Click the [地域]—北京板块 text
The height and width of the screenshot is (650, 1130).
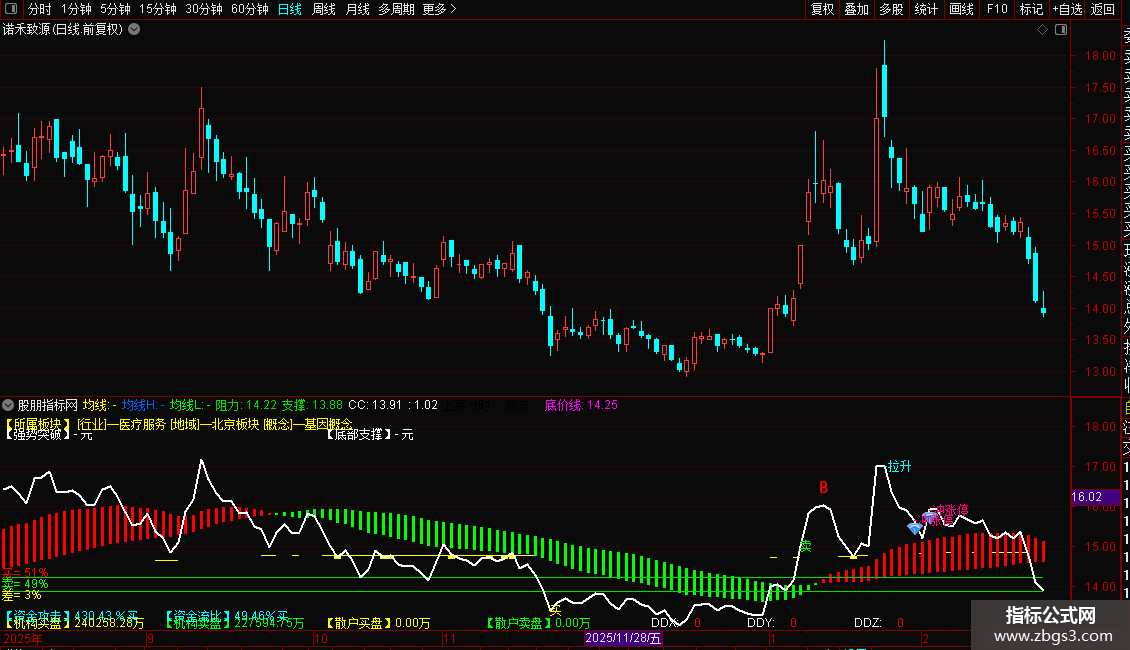[x=214, y=424]
